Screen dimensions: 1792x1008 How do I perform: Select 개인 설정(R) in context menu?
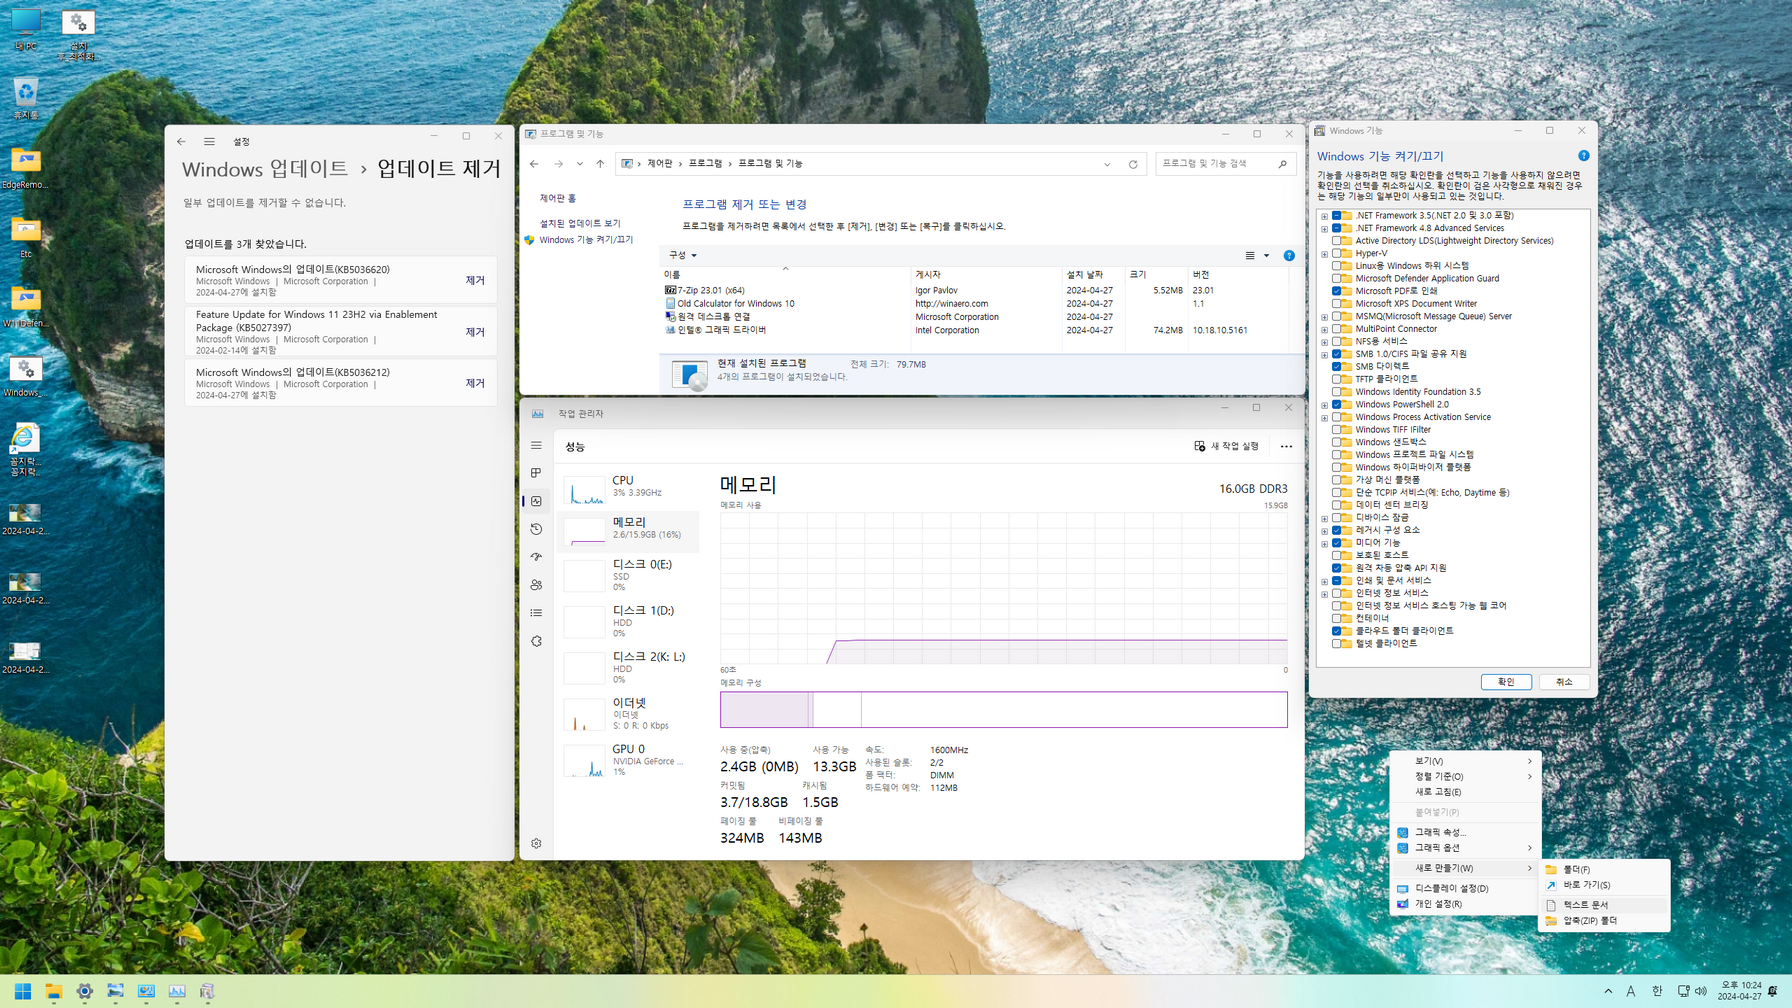pos(1465,904)
